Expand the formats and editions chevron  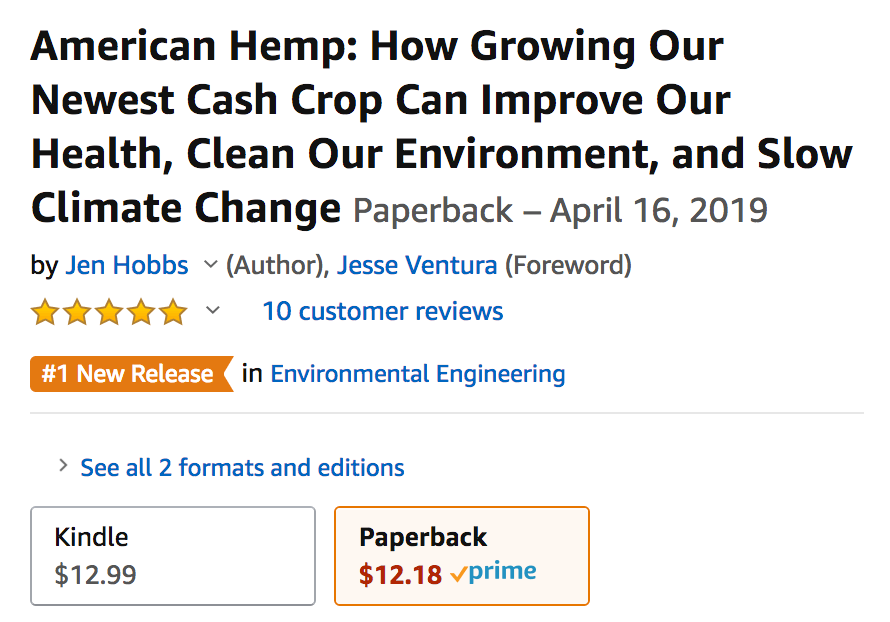coord(63,466)
